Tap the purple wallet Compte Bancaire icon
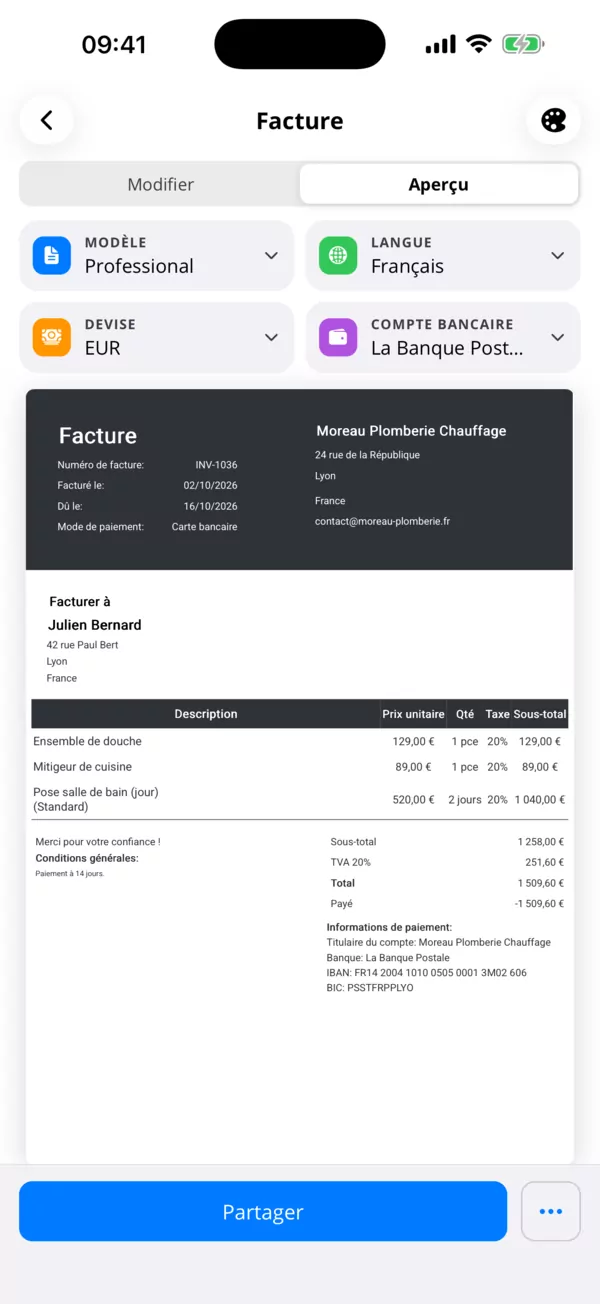The width and height of the screenshot is (600, 1304). 338,337
